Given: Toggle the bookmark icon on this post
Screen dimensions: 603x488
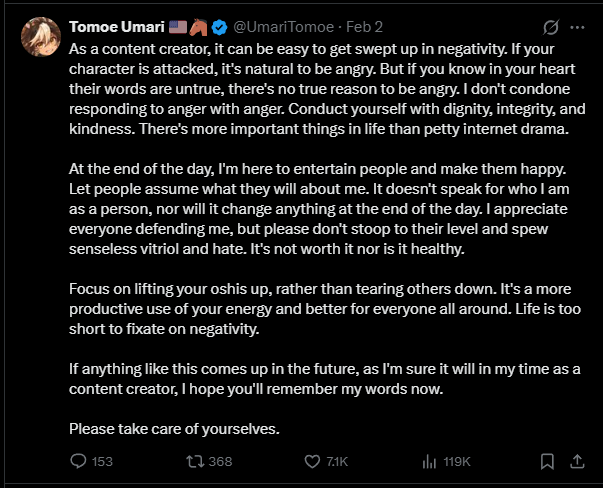Looking at the screenshot, I should [547, 461].
